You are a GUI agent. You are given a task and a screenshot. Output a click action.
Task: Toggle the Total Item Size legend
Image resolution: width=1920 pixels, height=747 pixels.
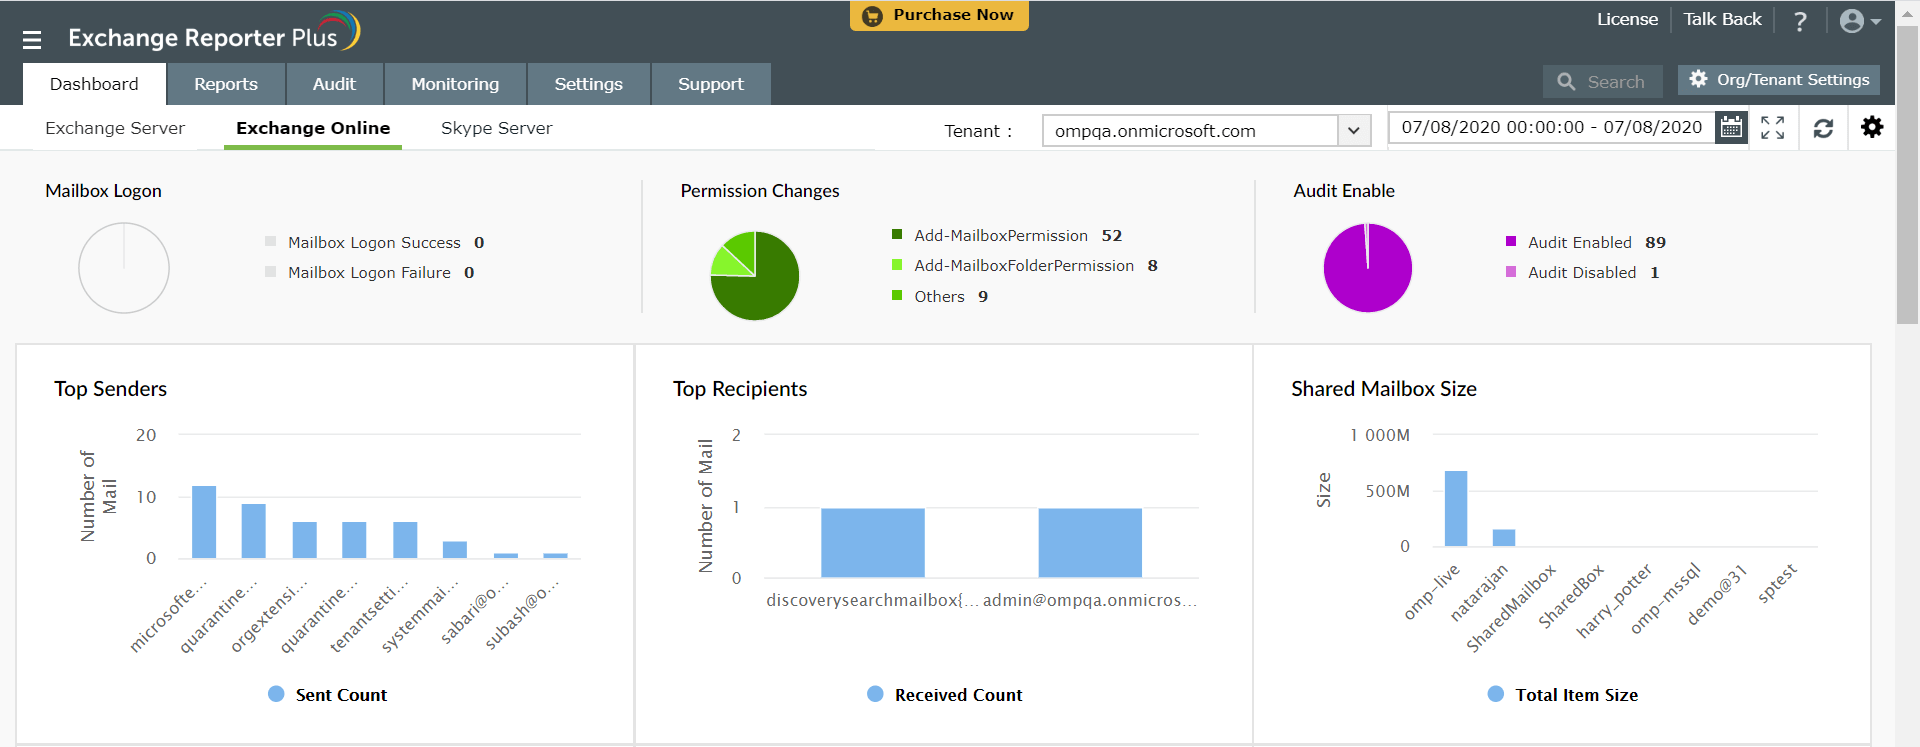[1563, 695]
